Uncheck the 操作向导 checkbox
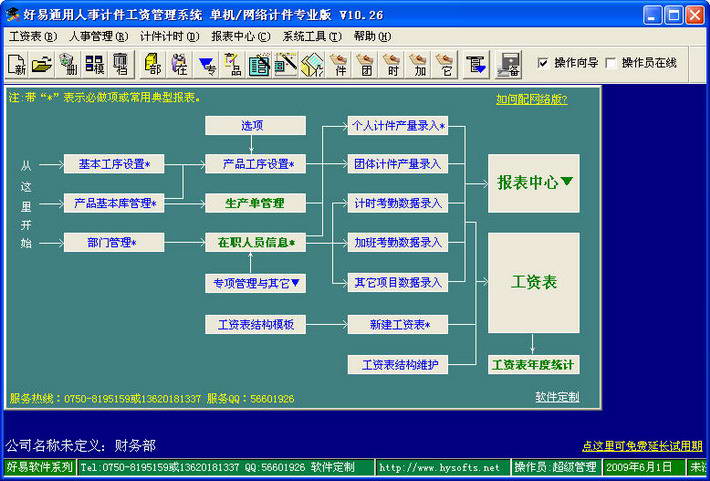Viewport: 710px width, 481px height. click(542, 63)
